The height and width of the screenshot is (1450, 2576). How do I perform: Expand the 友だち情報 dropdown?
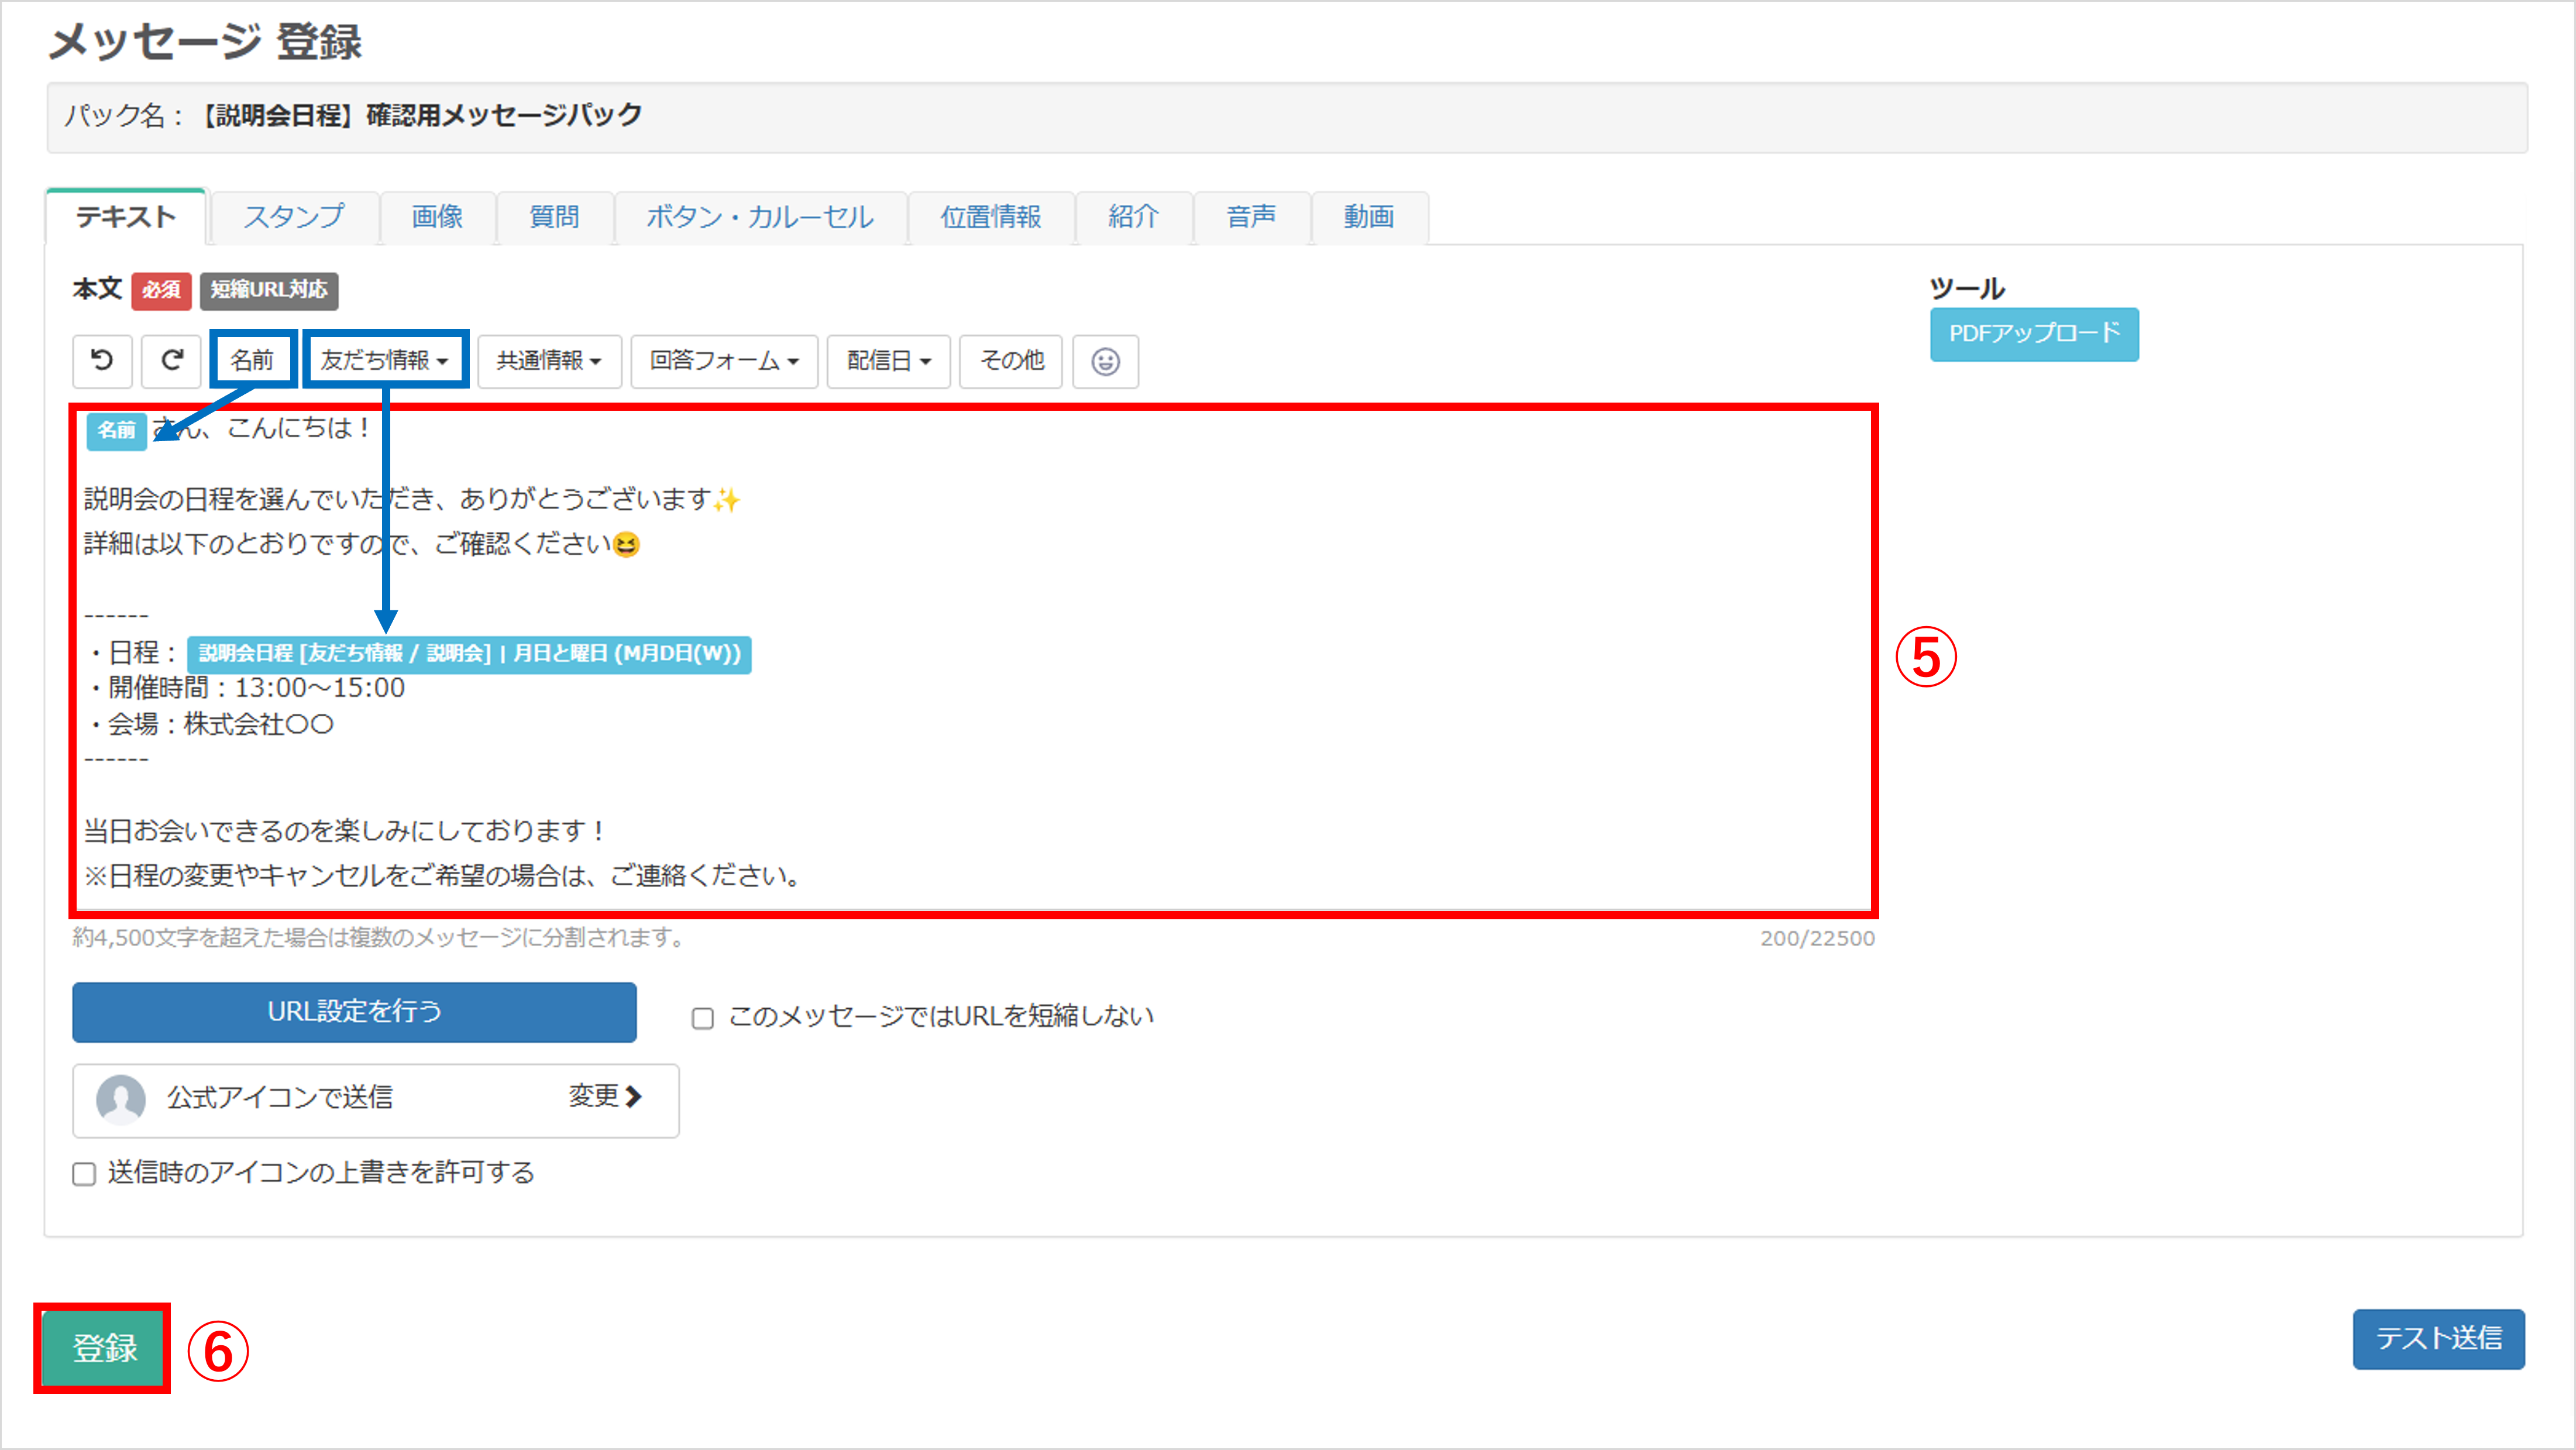(385, 360)
